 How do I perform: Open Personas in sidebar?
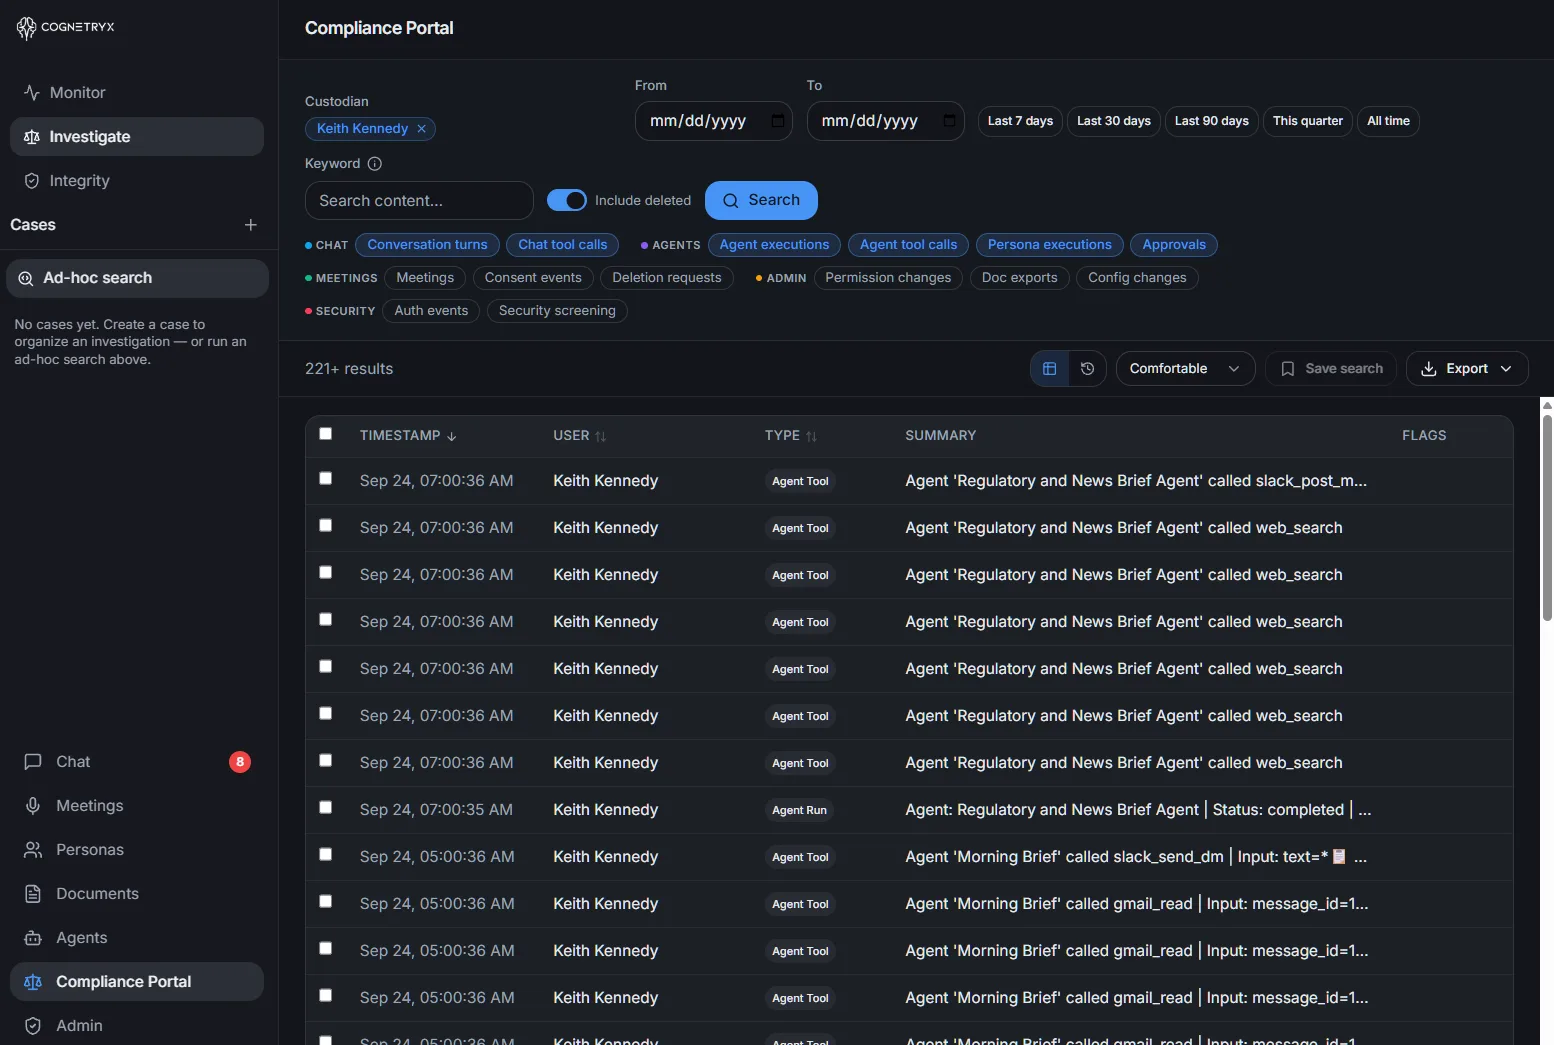click(x=137, y=850)
